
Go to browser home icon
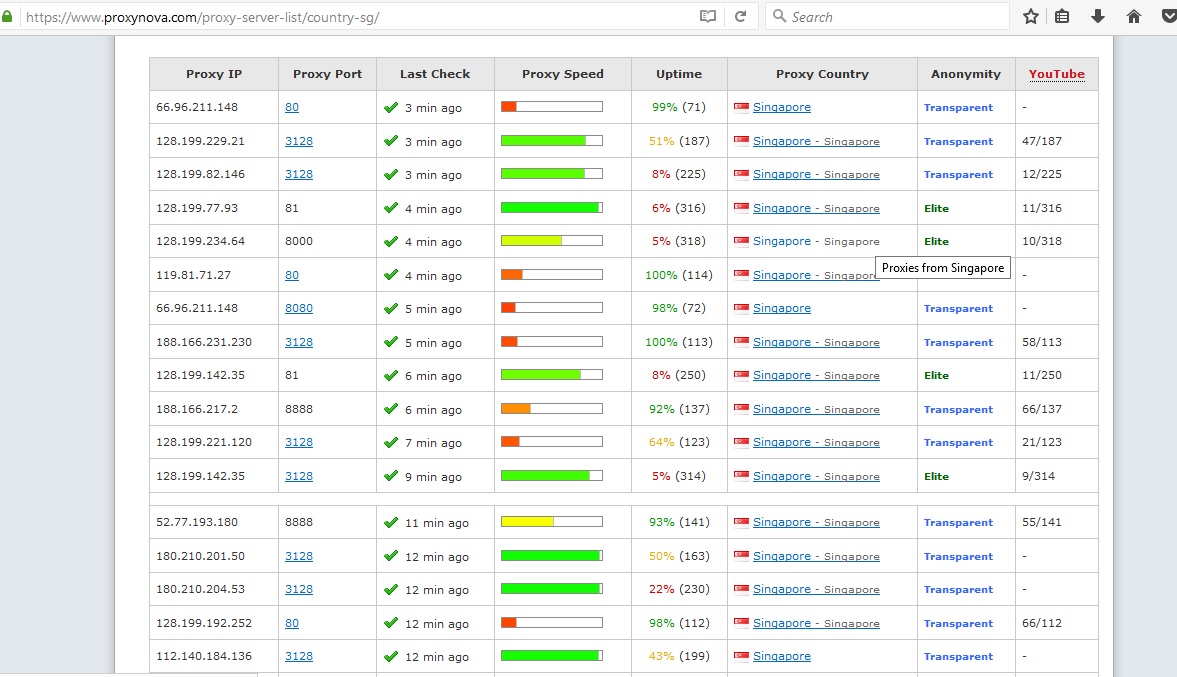1133,17
